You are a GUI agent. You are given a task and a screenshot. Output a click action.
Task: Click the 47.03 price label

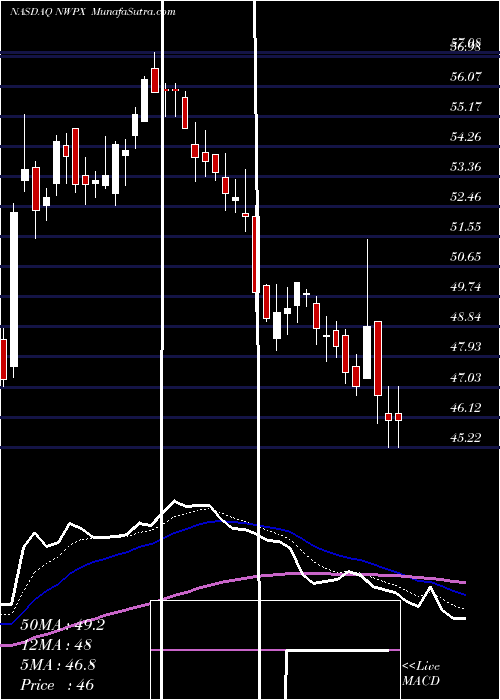[x=466, y=378]
